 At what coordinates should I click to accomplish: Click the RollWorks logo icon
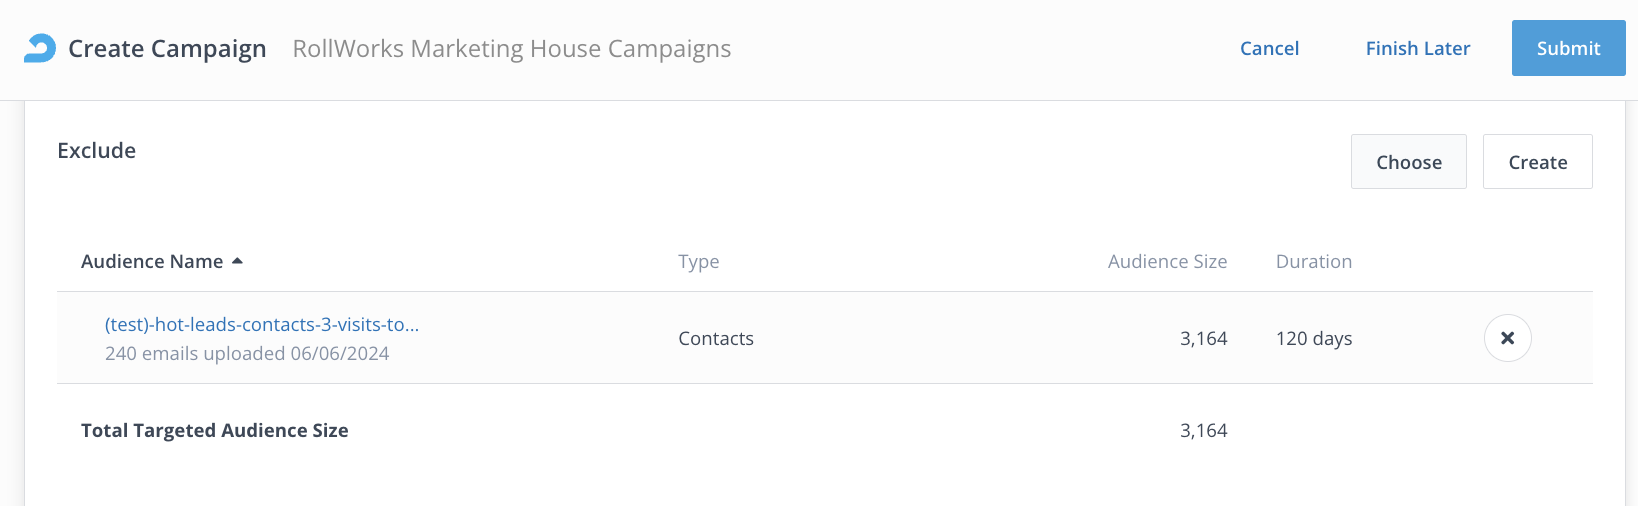pos(40,48)
